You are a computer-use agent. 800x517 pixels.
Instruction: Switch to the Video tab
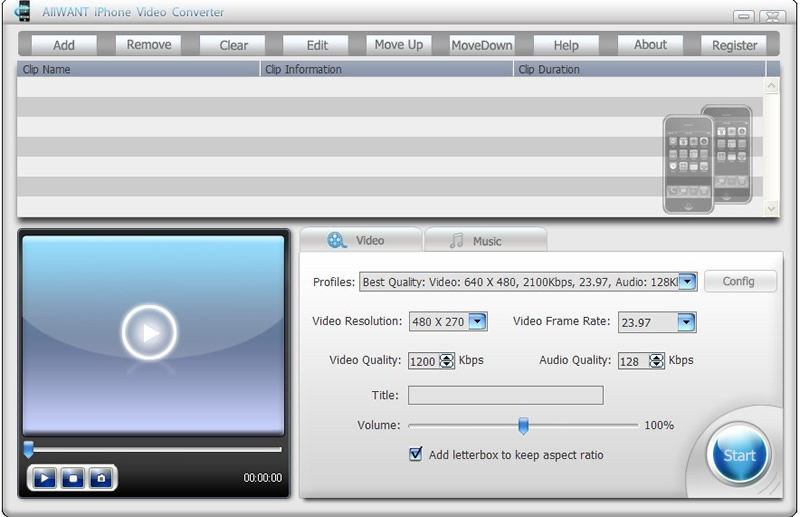pos(361,240)
